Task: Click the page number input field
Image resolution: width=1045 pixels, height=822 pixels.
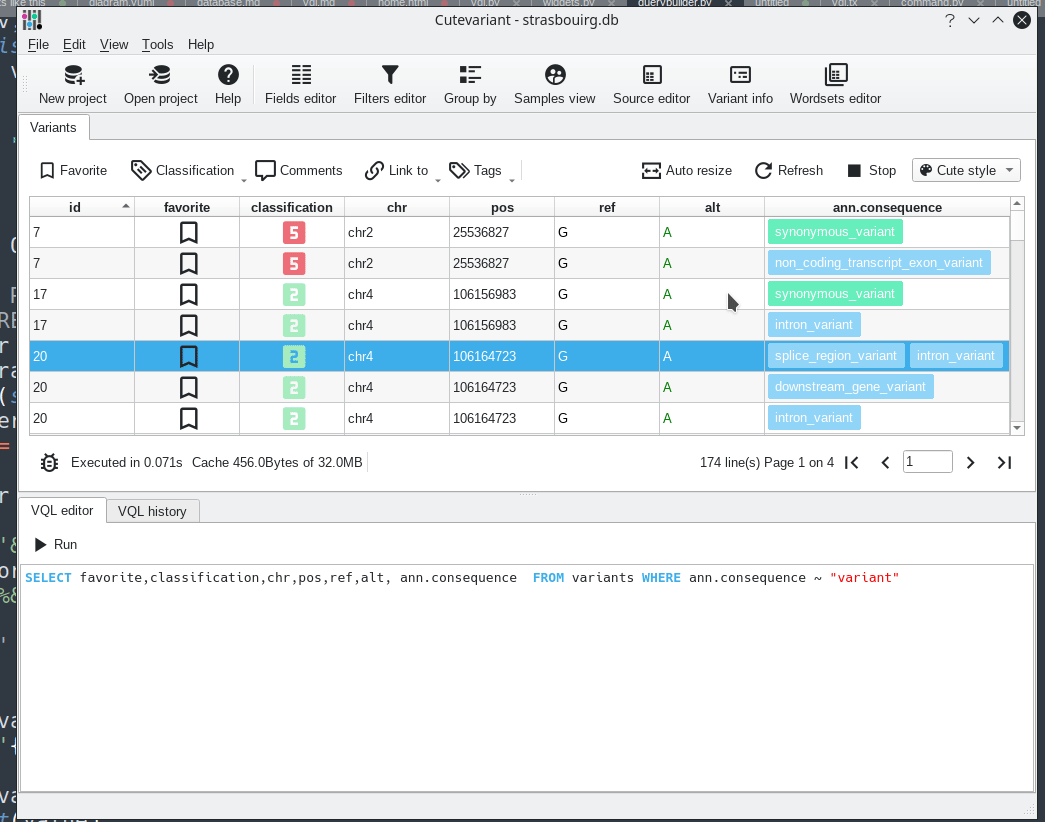Action: 927,462
